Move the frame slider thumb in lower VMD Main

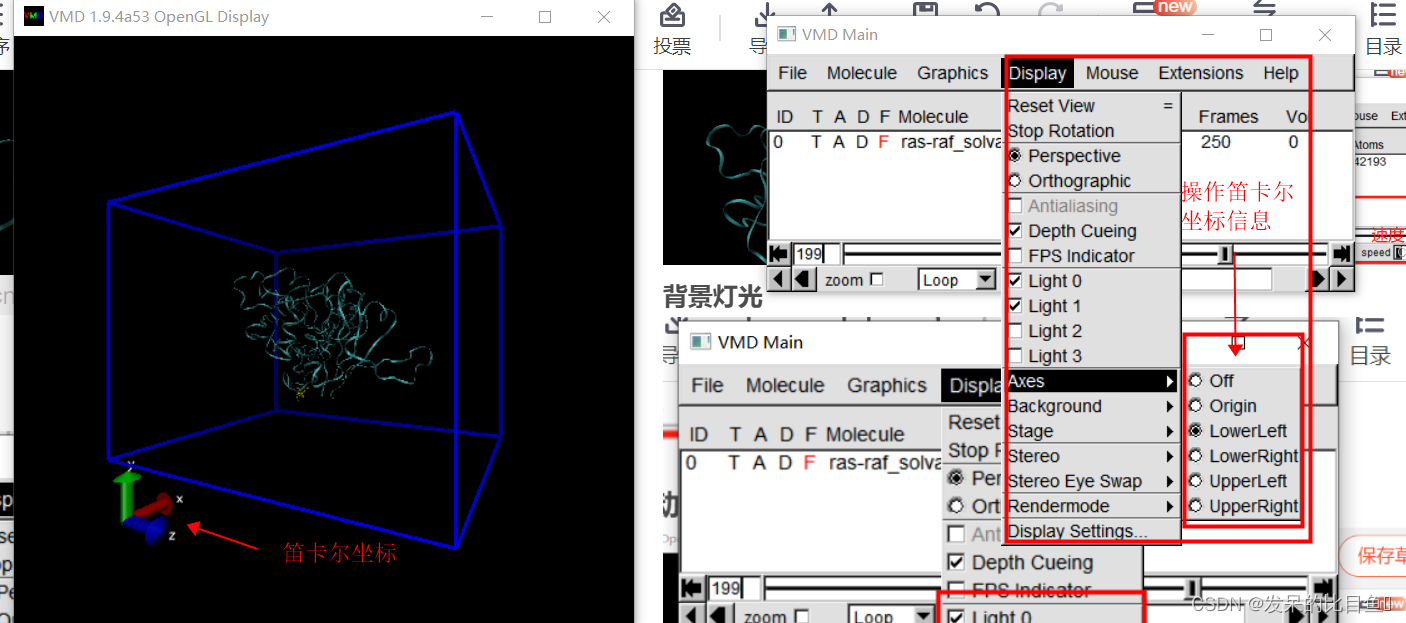(x=1192, y=588)
